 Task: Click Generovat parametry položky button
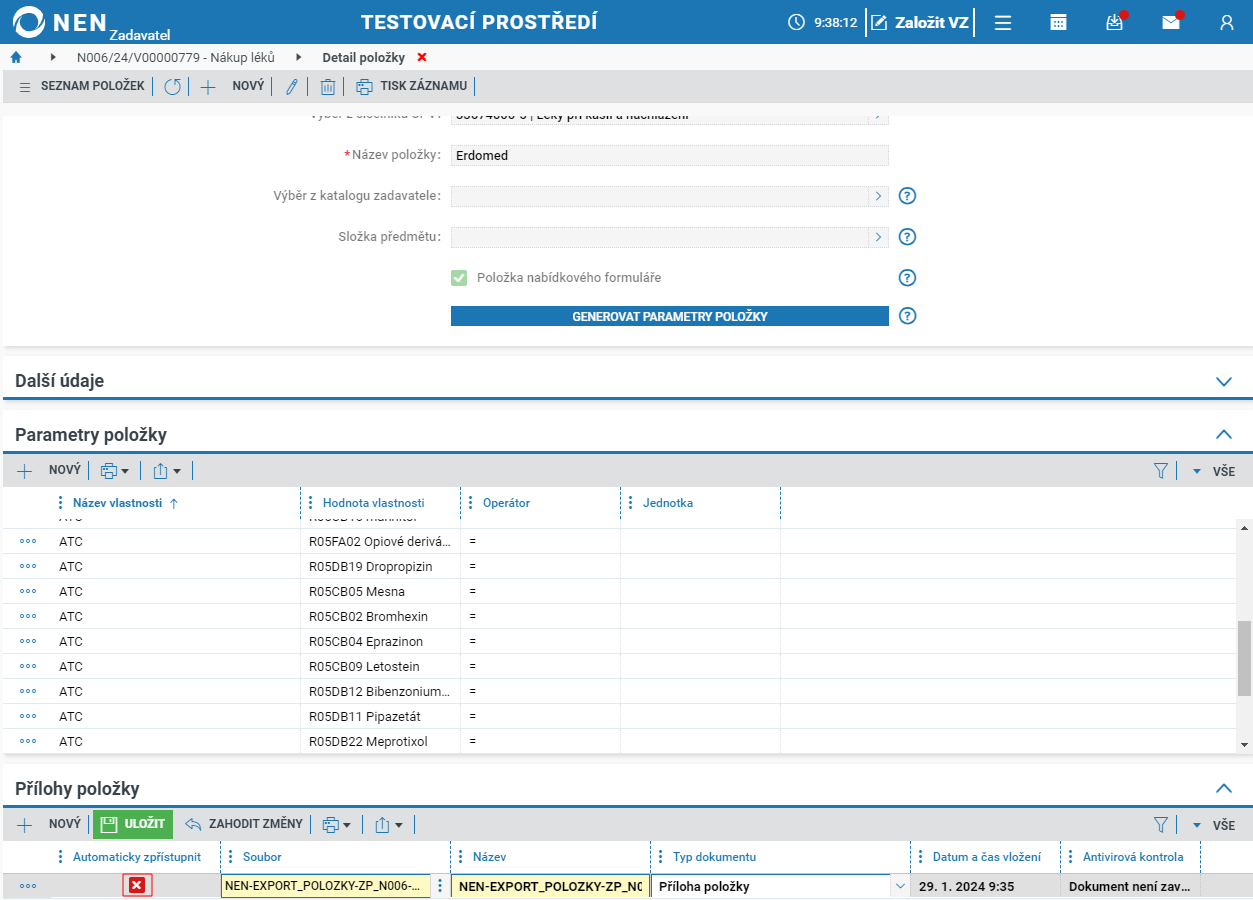point(670,316)
